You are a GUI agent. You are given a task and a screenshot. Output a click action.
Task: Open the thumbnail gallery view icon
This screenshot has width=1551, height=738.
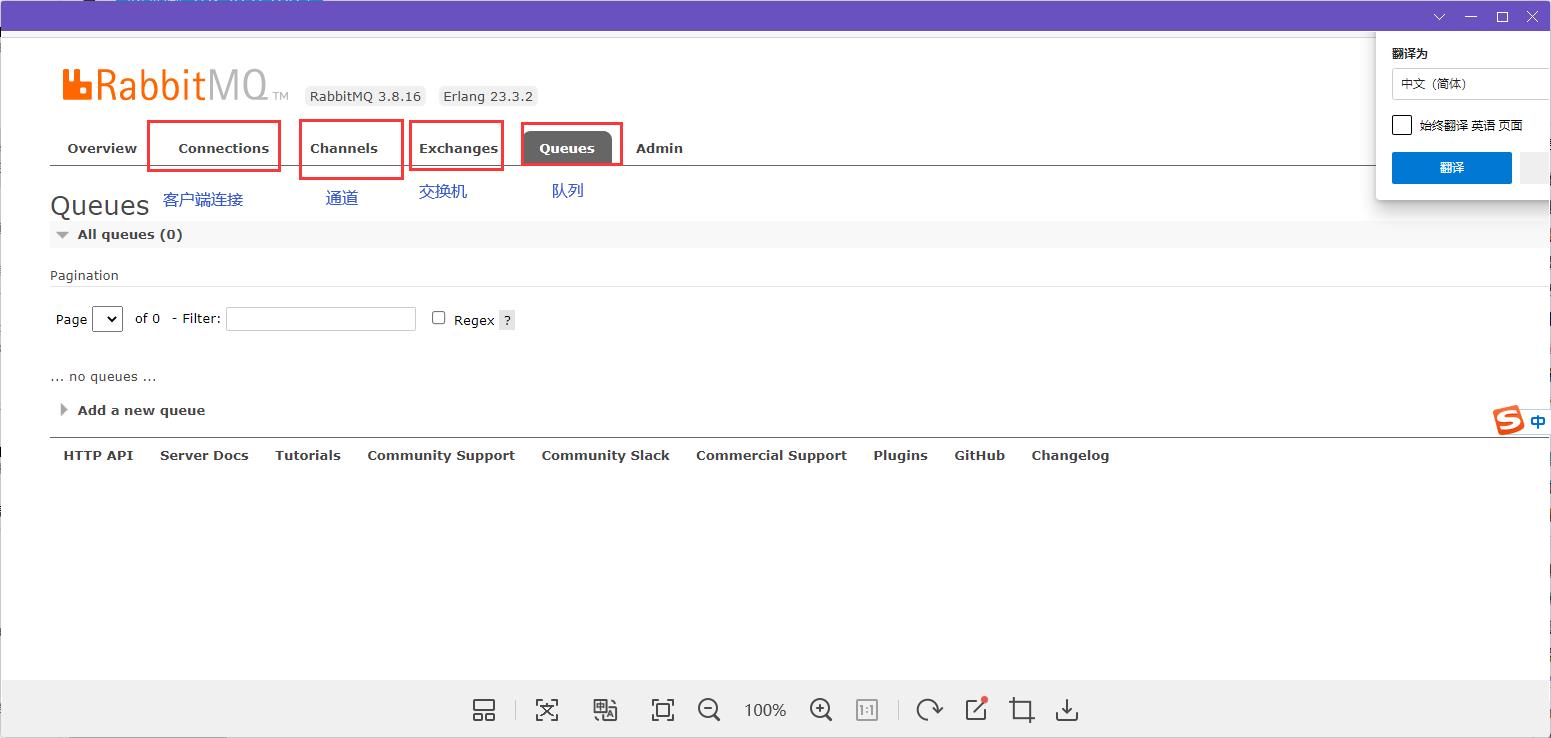484,710
